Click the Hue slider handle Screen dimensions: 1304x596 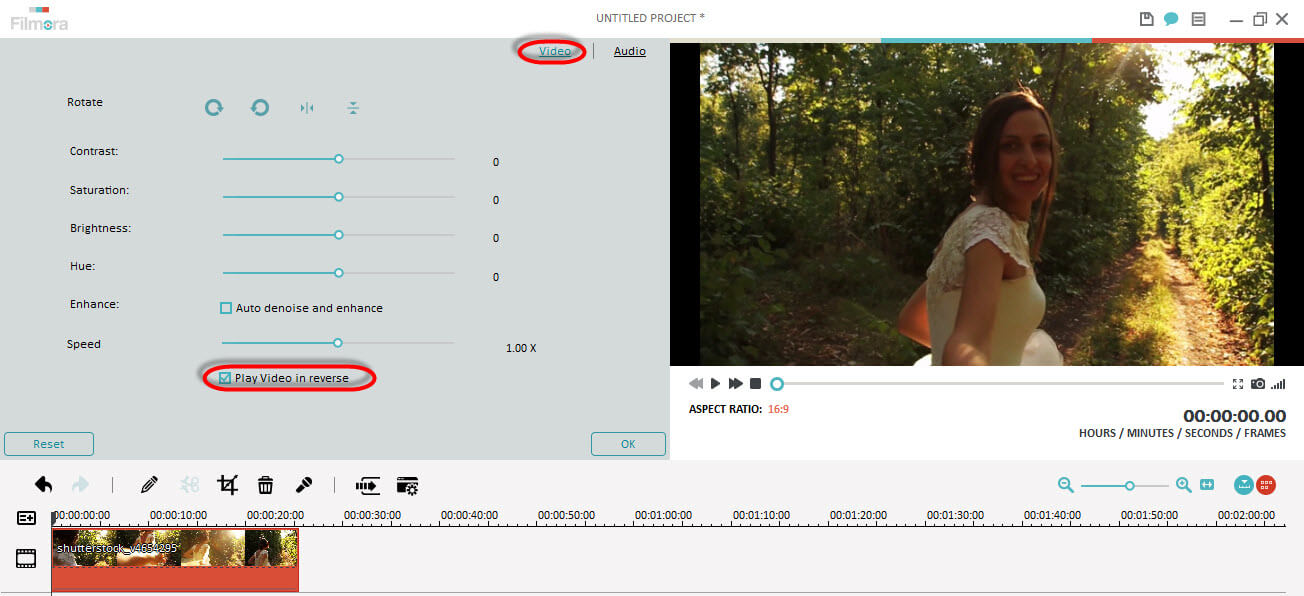pos(338,272)
